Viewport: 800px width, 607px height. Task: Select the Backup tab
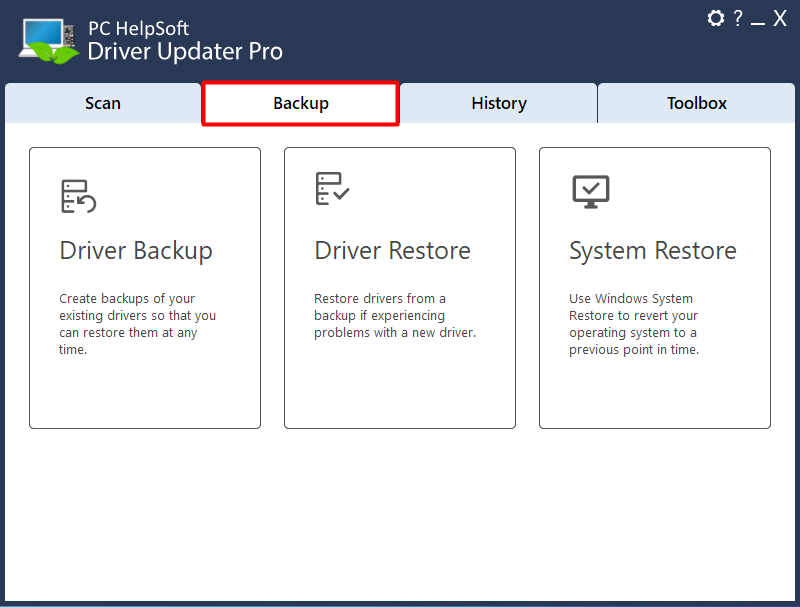(x=301, y=103)
